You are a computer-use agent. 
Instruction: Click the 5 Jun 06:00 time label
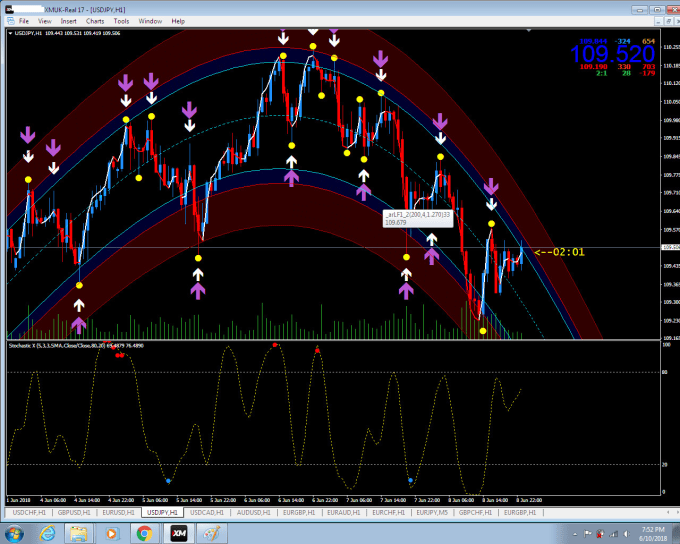point(155,500)
